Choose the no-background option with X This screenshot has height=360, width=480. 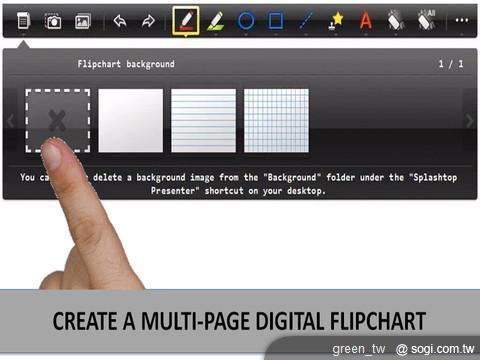58,121
